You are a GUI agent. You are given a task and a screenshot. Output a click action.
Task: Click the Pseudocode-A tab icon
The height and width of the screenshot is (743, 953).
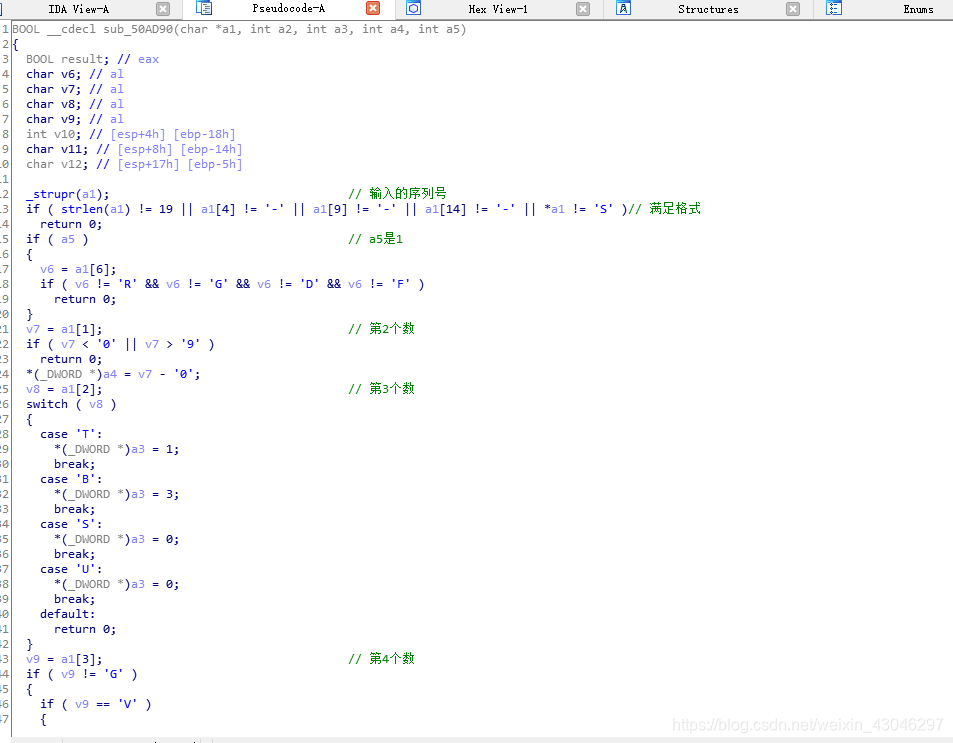pos(204,9)
